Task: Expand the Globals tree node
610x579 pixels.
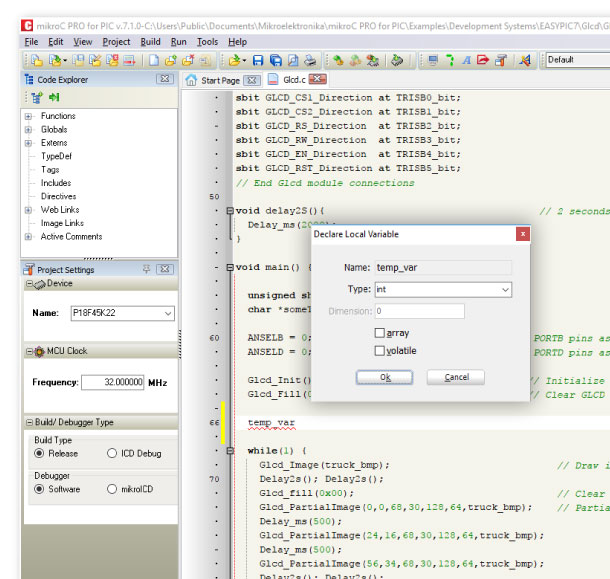Action: (28, 130)
